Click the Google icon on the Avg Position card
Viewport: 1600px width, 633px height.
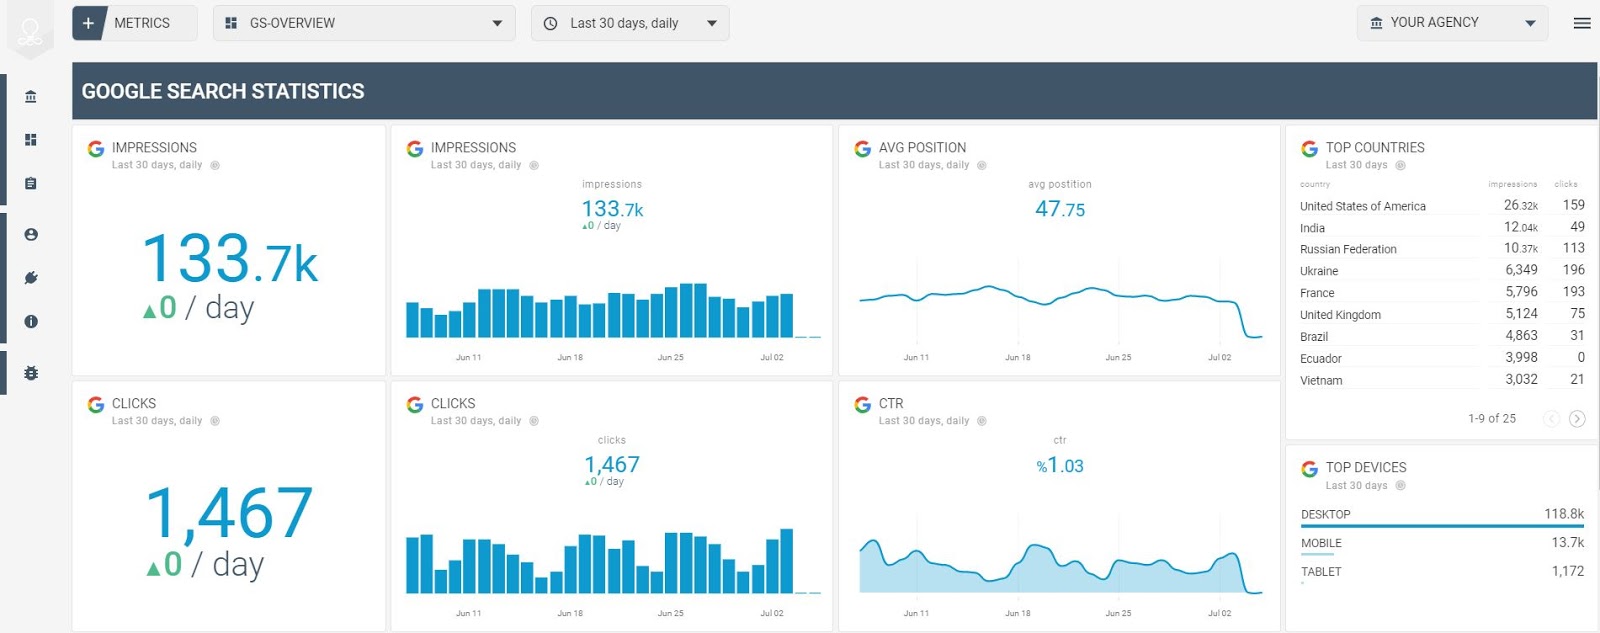(x=863, y=149)
